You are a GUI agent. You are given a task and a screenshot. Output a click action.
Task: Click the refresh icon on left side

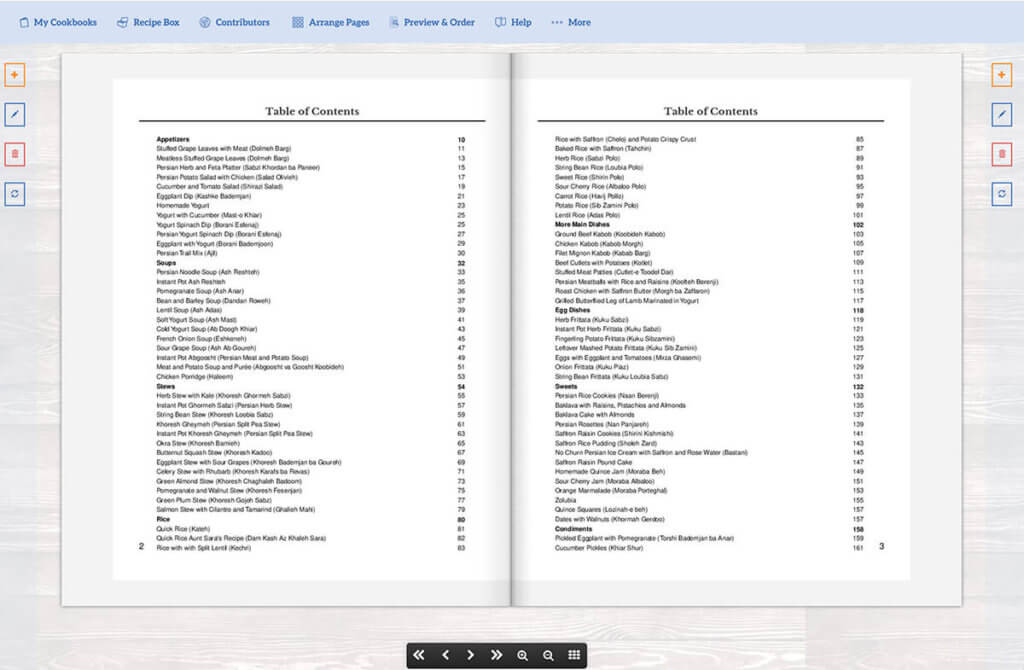coord(15,194)
